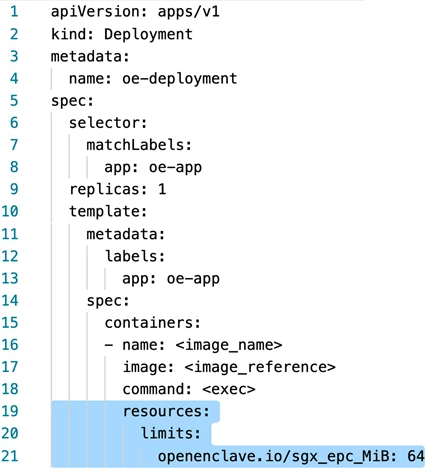435x472 pixels.
Task: Click the selector key on line 6
Action: 104,123
